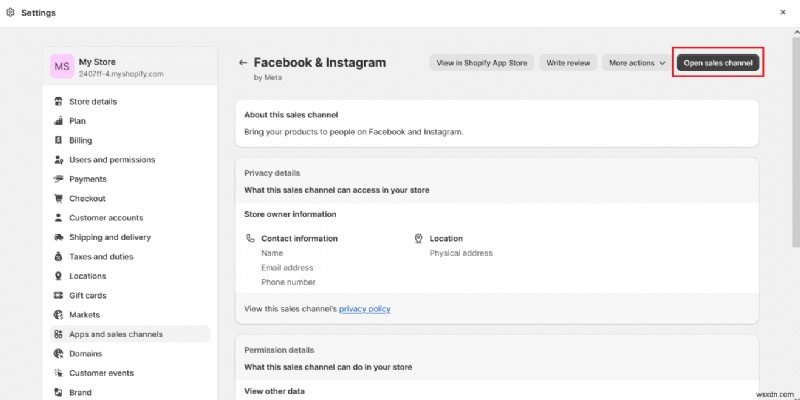
Task: Click the Apps and sales channels grid icon
Action: [58, 334]
